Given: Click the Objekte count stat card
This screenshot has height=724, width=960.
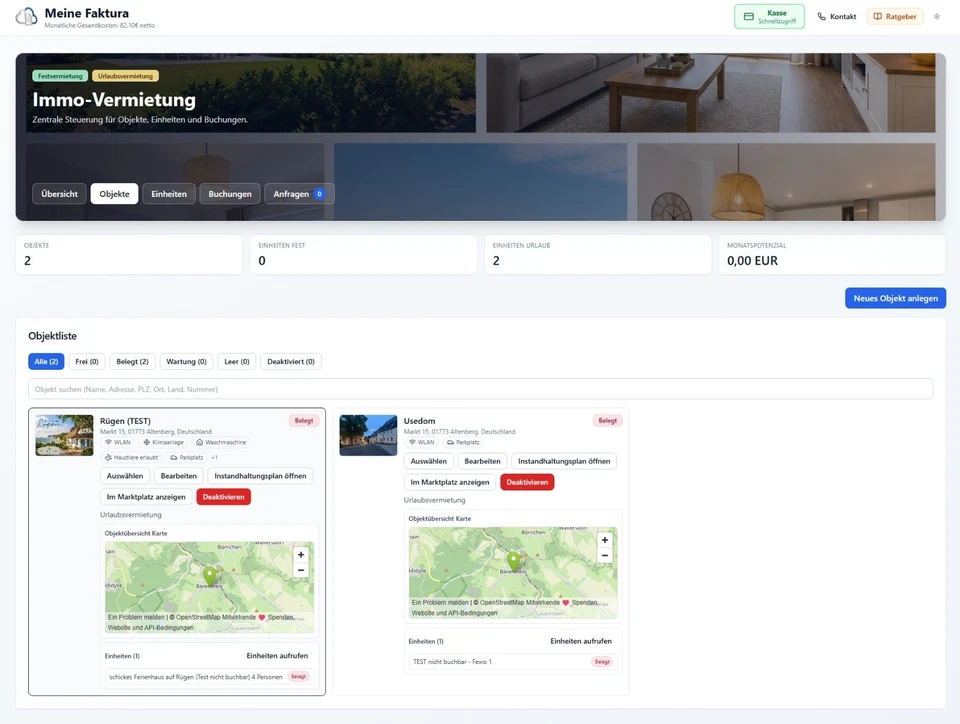Looking at the screenshot, I should [x=129, y=255].
